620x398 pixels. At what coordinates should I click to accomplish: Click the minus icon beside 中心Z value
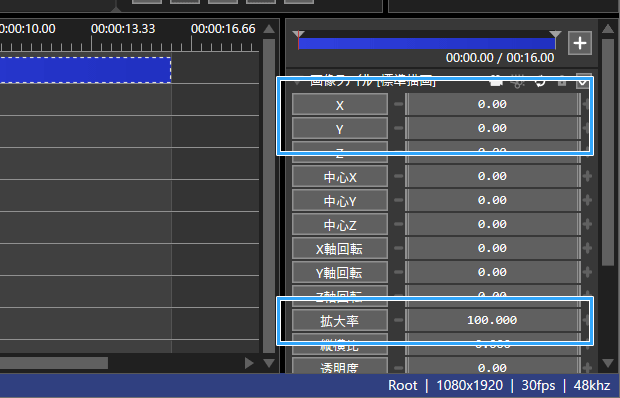tap(399, 224)
